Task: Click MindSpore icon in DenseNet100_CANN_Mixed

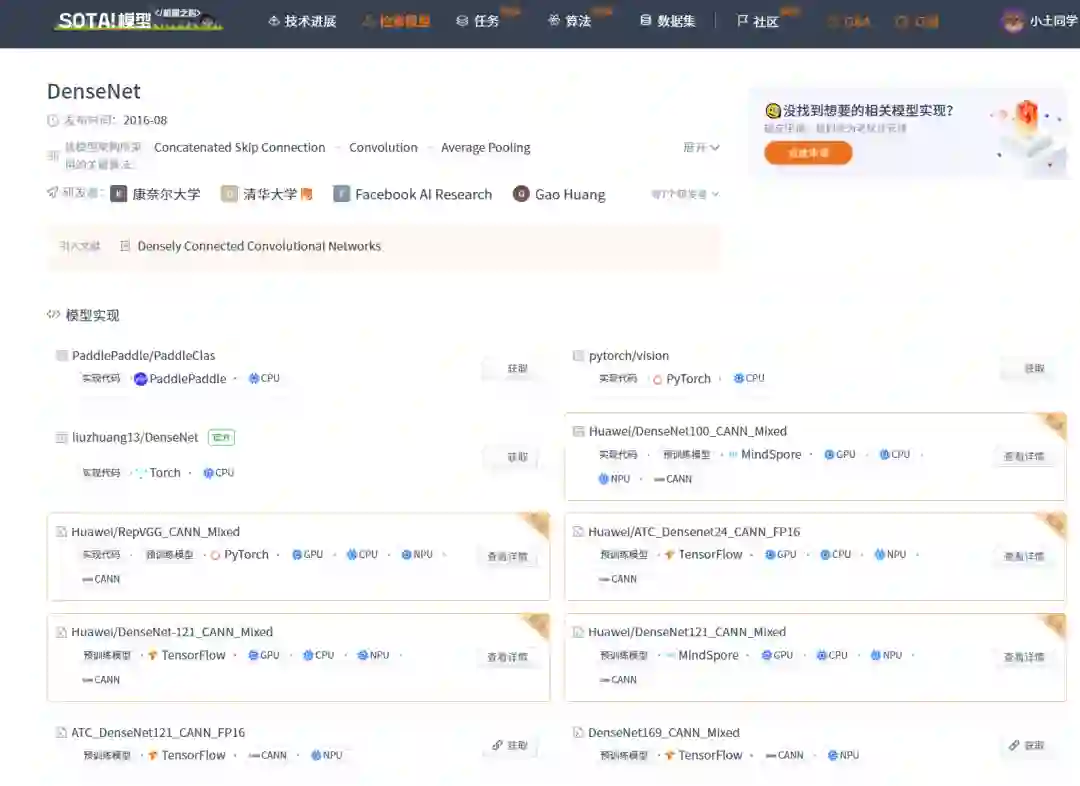Action: [733, 455]
